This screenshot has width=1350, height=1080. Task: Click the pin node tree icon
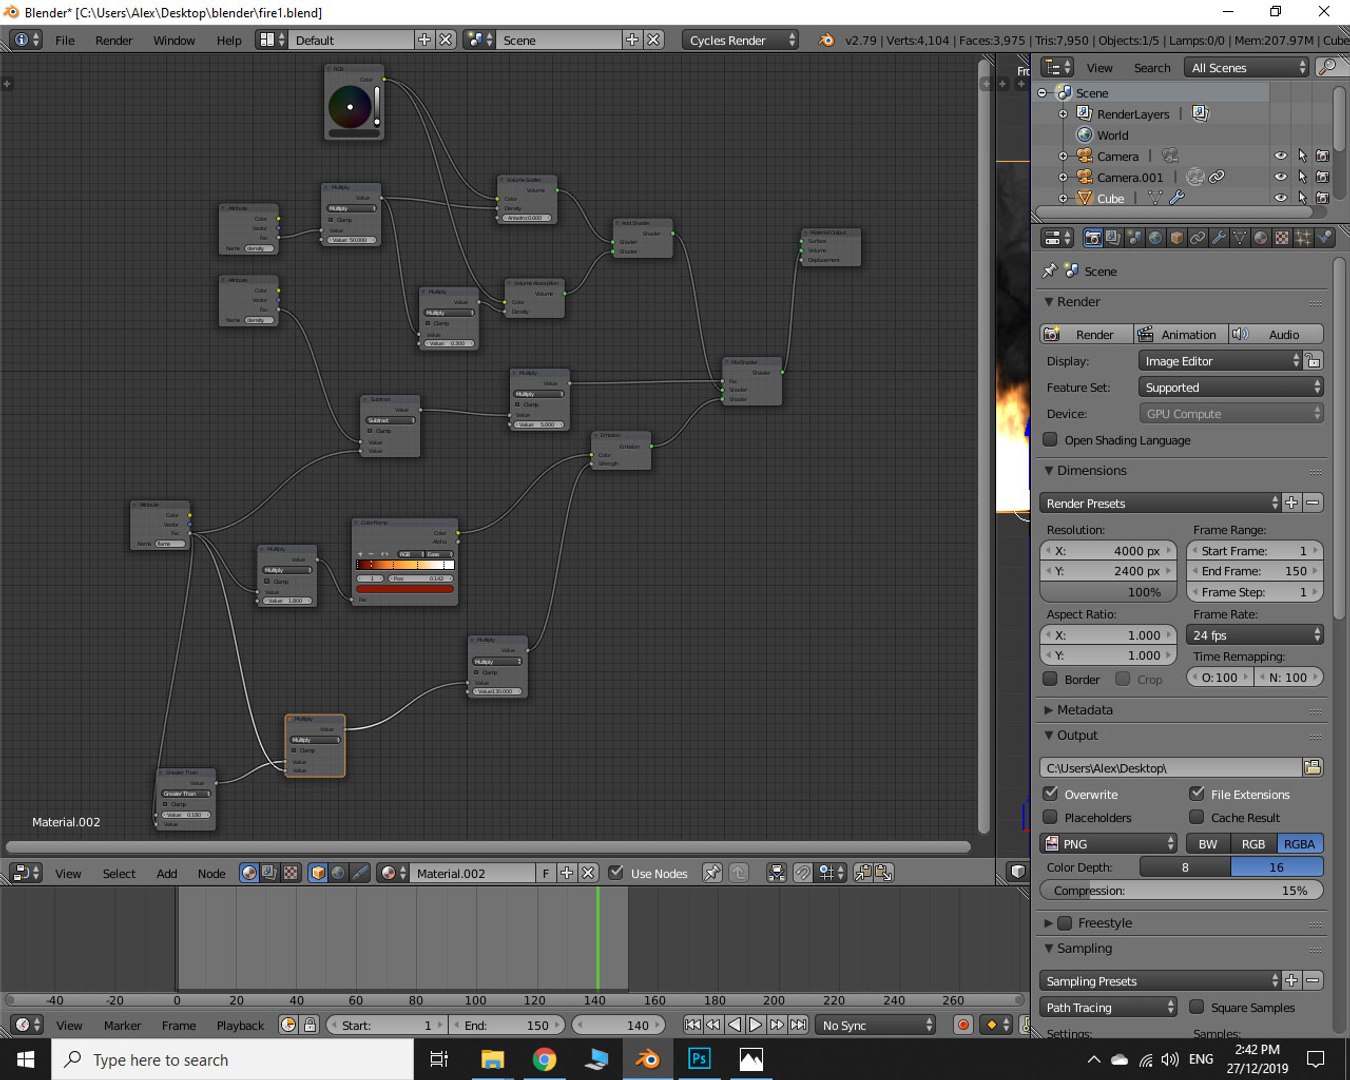tap(712, 873)
